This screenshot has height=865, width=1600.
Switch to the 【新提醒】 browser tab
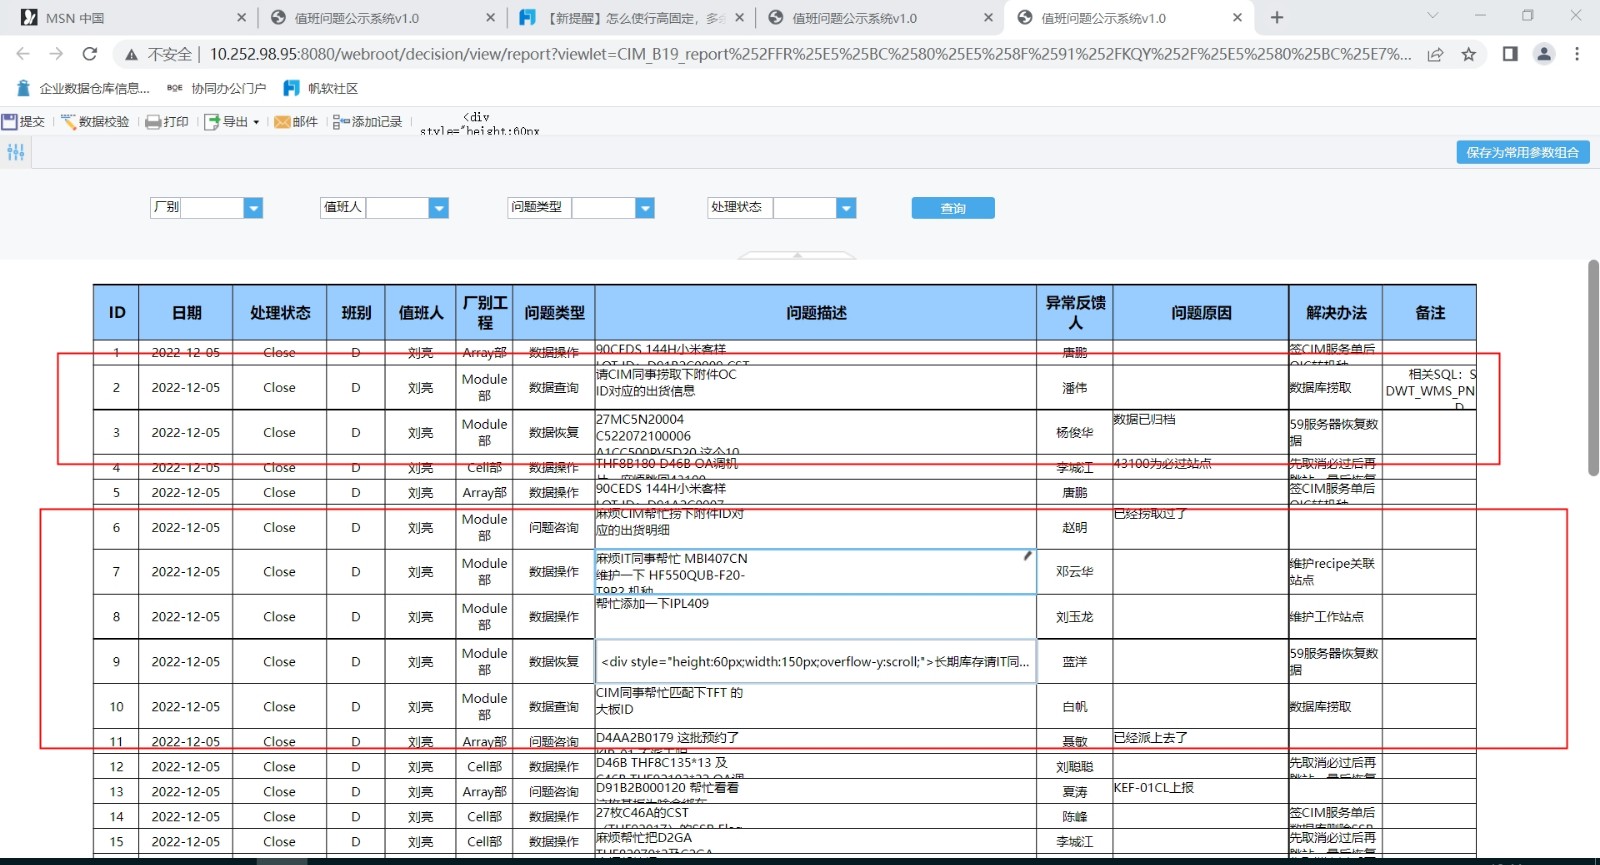tap(630, 18)
